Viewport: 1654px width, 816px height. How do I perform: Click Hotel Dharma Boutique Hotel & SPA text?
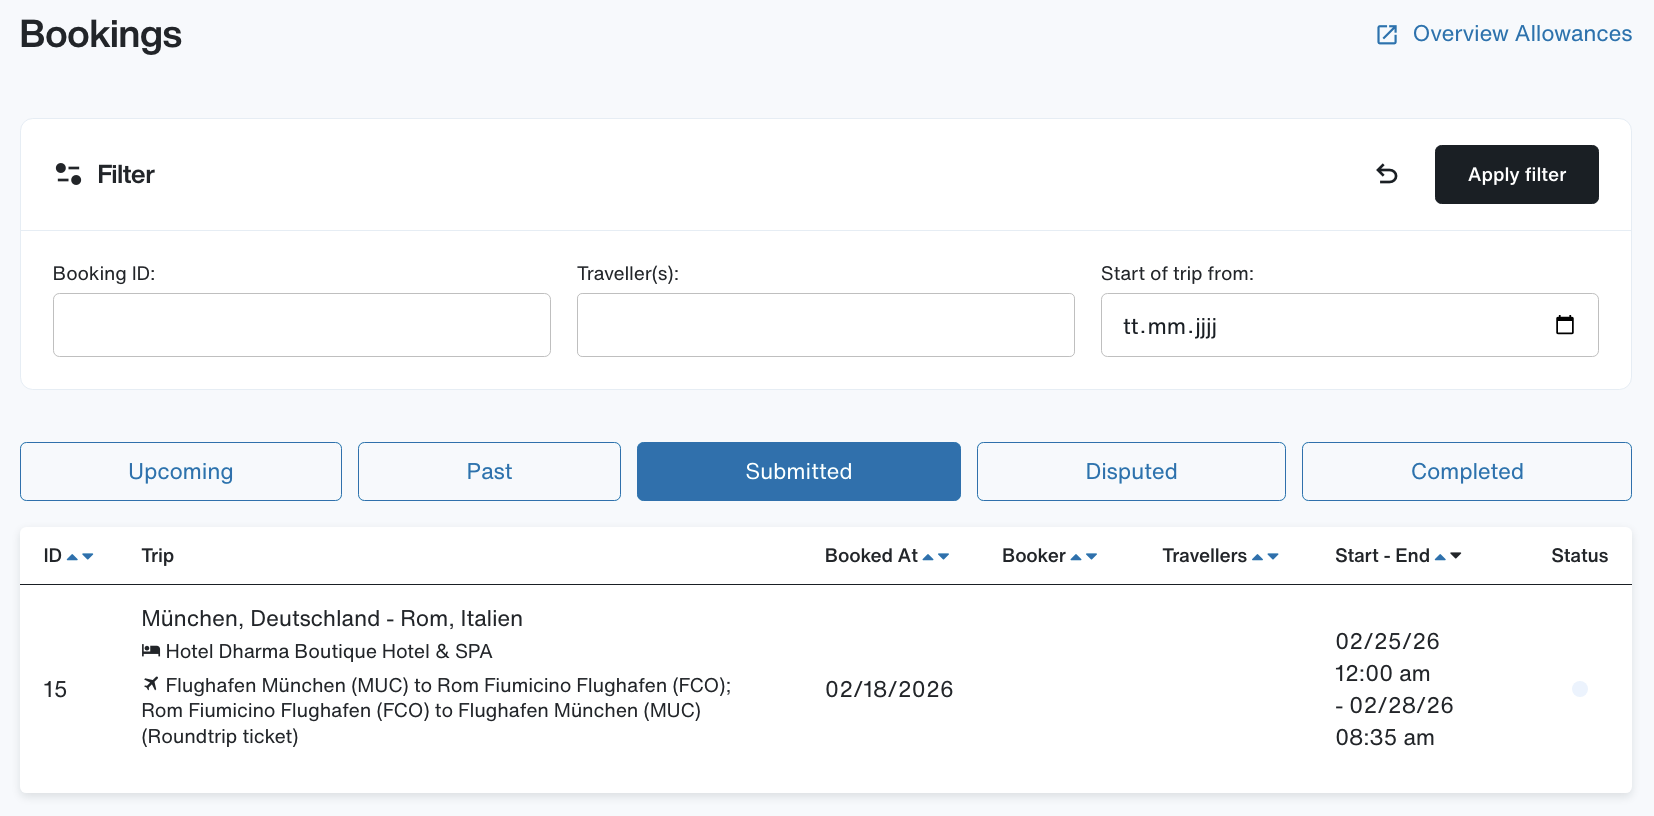click(x=329, y=652)
